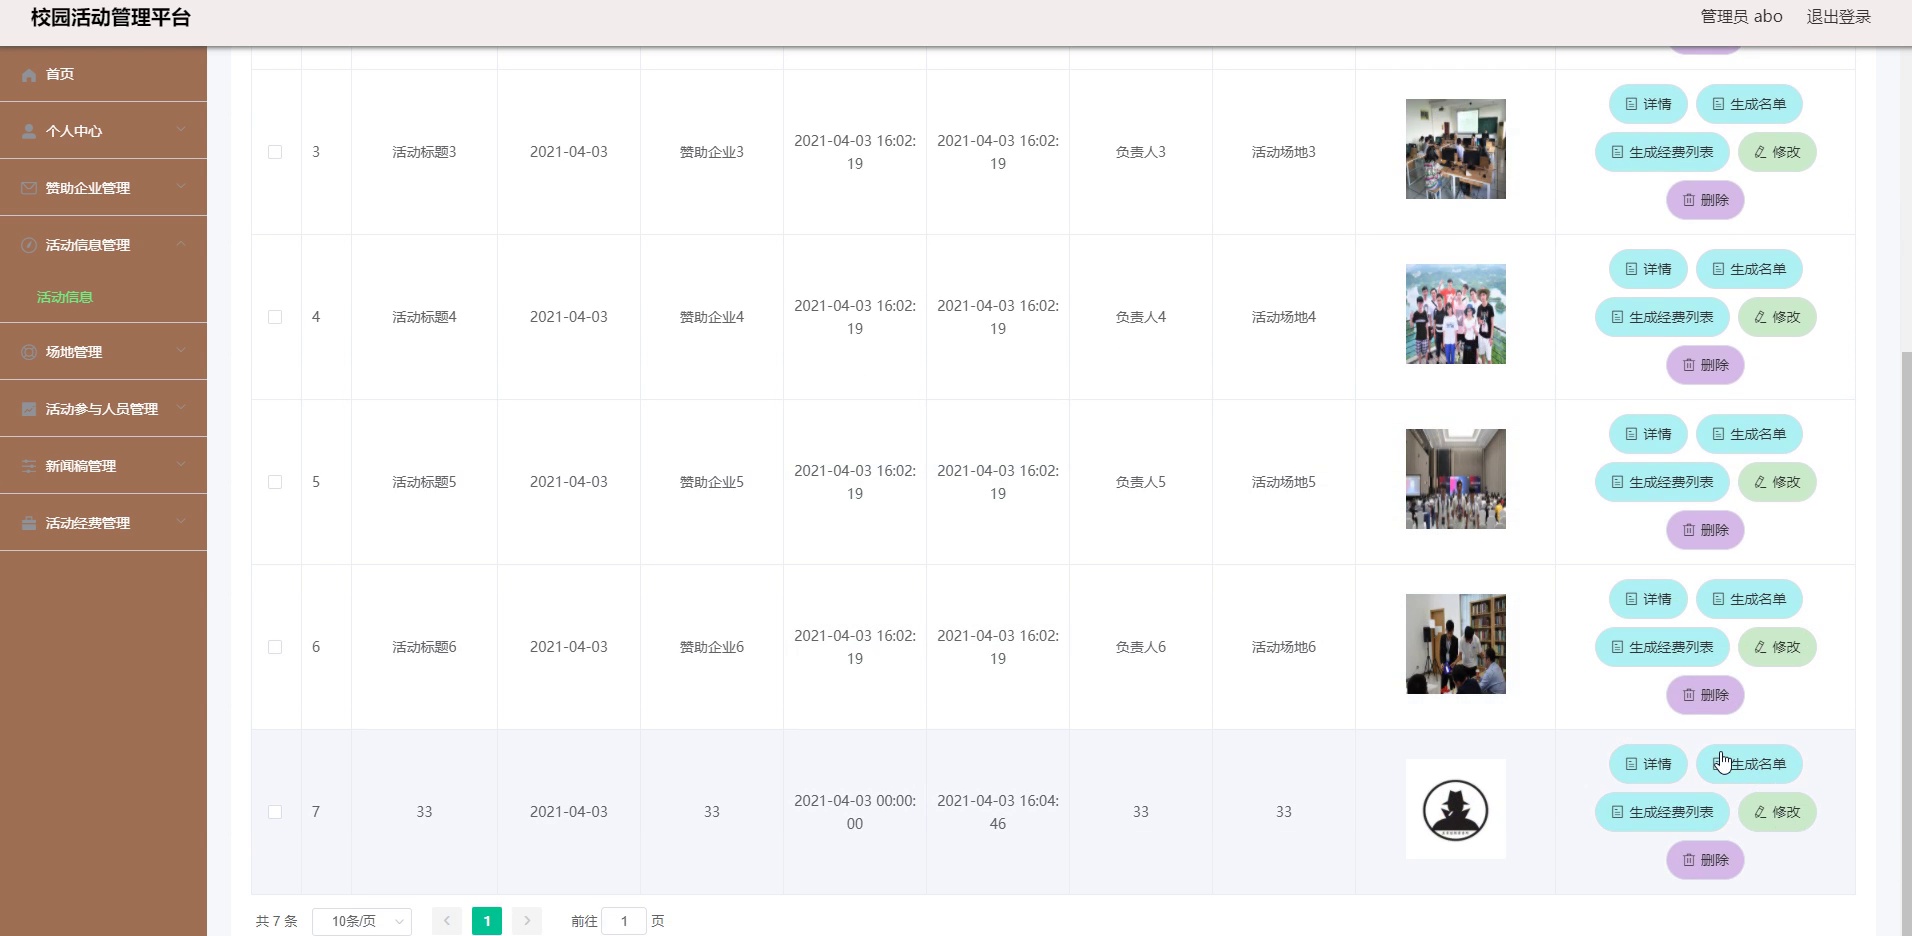The height and width of the screenshot is (936, 1912).
Task: Expand the 场地管理 menu section
Action: tap(181, 351)
